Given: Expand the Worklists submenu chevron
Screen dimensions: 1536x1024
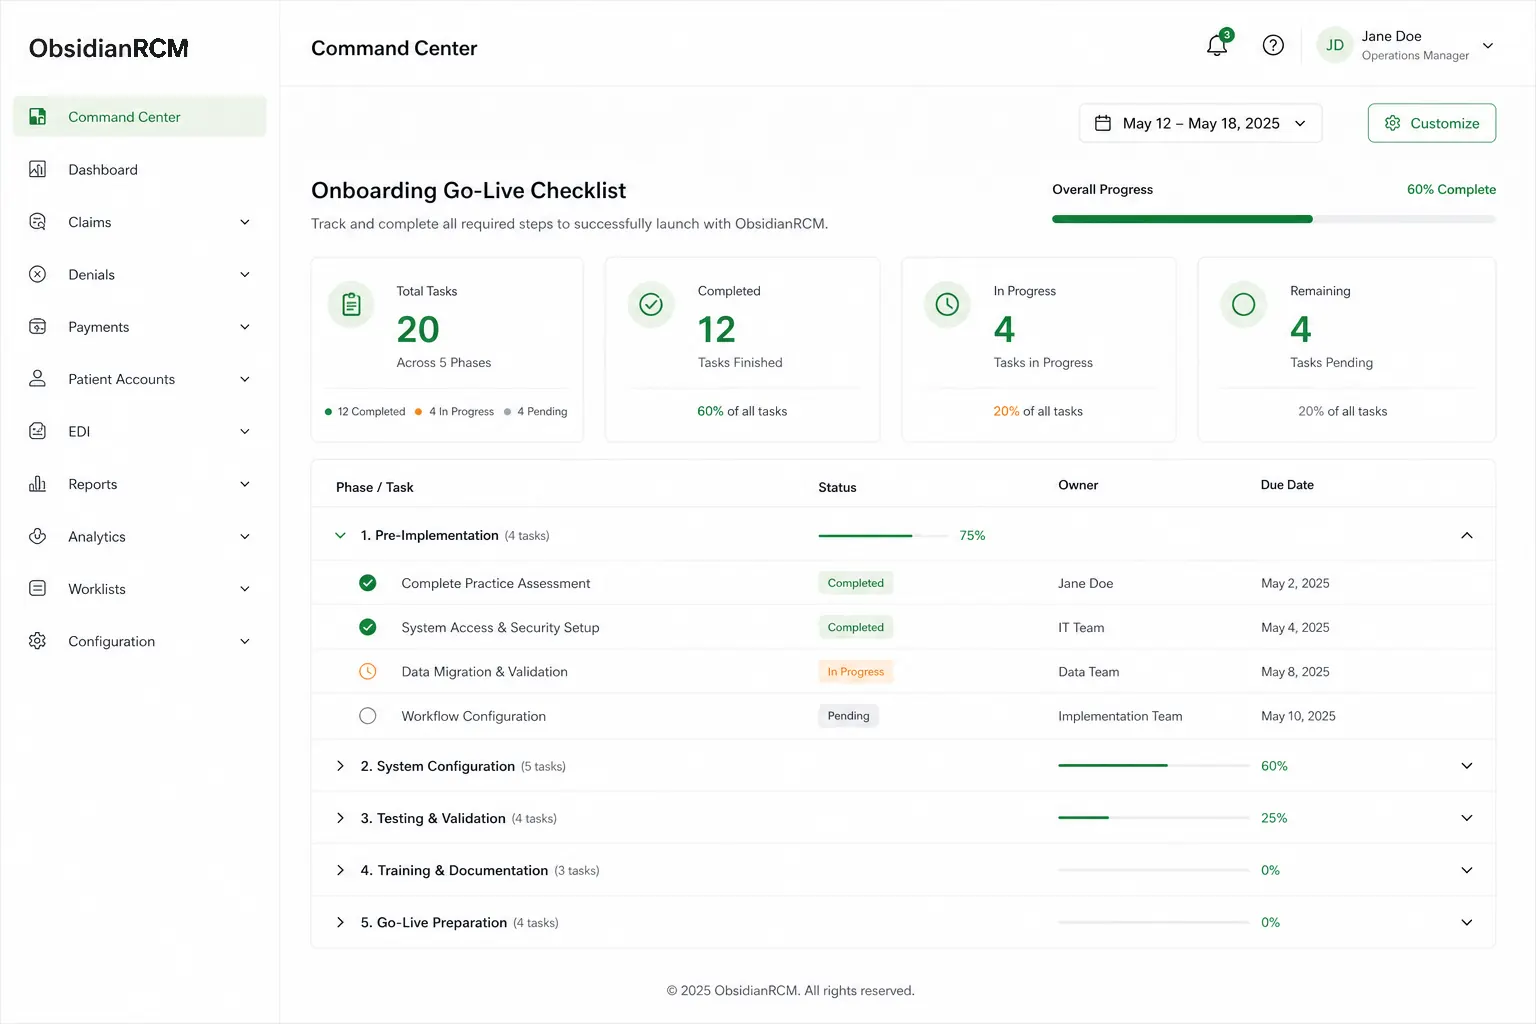Looking at the screenshot, I should (x=245, y=589).
